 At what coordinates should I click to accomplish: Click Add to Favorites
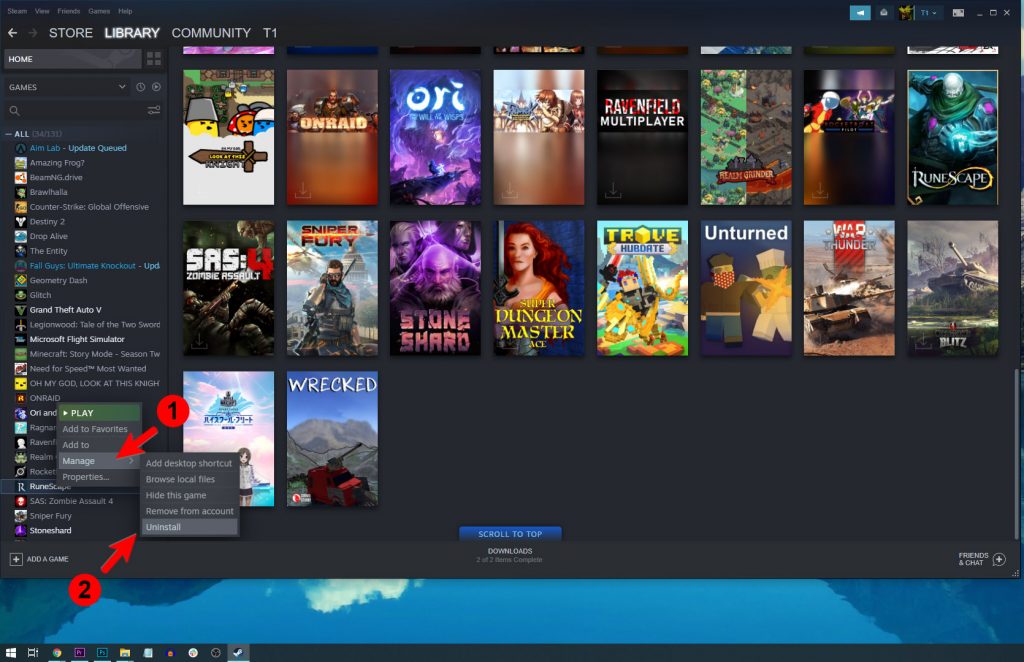pyautogui.click(x=99, y=429)
